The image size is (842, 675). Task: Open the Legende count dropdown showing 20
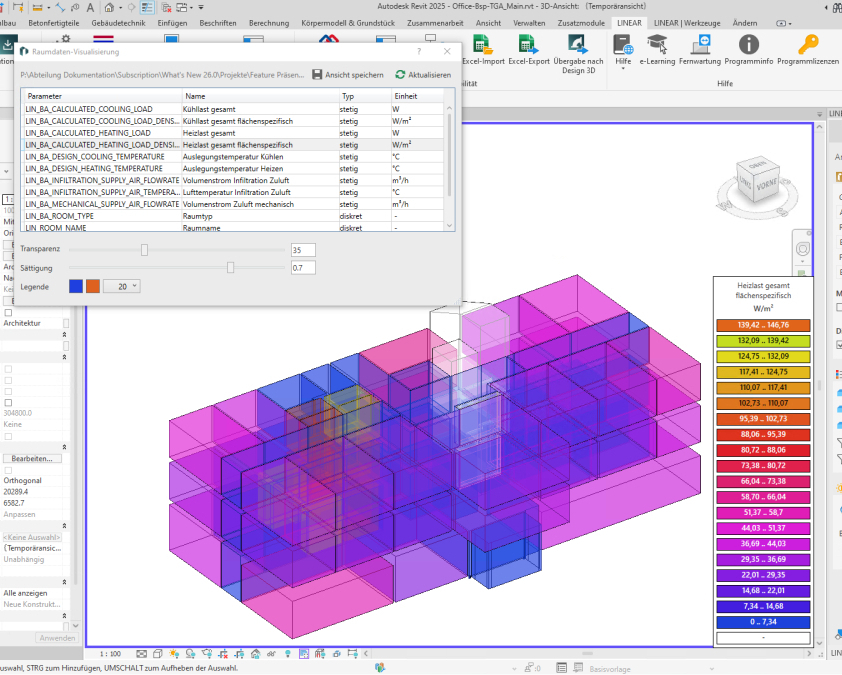(x=122, y=286)
